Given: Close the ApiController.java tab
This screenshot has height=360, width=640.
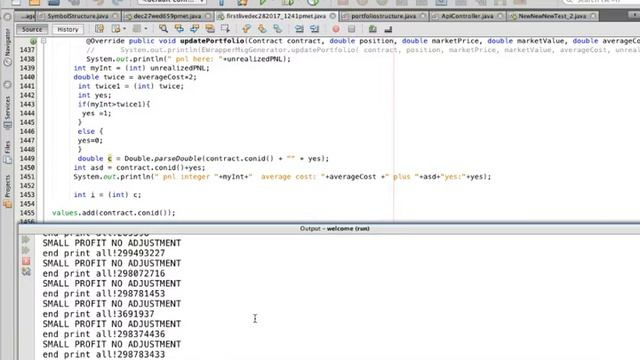Looking at the screenshot, I should (x=500, y=16).
